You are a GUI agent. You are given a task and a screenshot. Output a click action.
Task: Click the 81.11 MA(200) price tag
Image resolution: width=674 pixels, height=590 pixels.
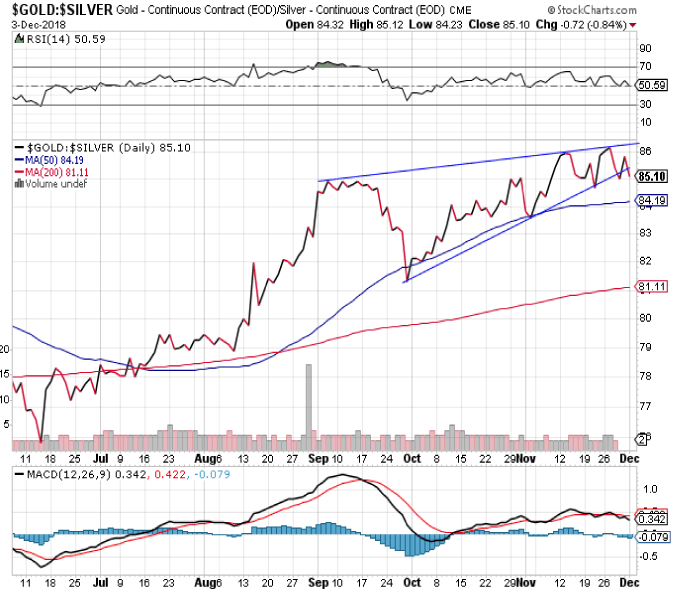pos(652,287)
